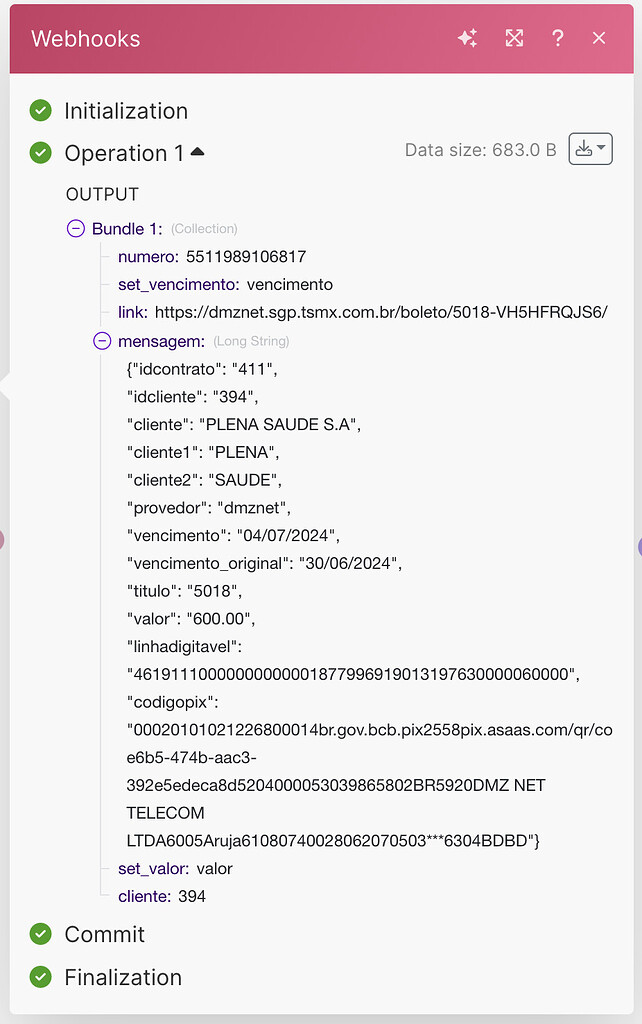
Task: Open help with the question mark icon
Action: tap(558, 38)
